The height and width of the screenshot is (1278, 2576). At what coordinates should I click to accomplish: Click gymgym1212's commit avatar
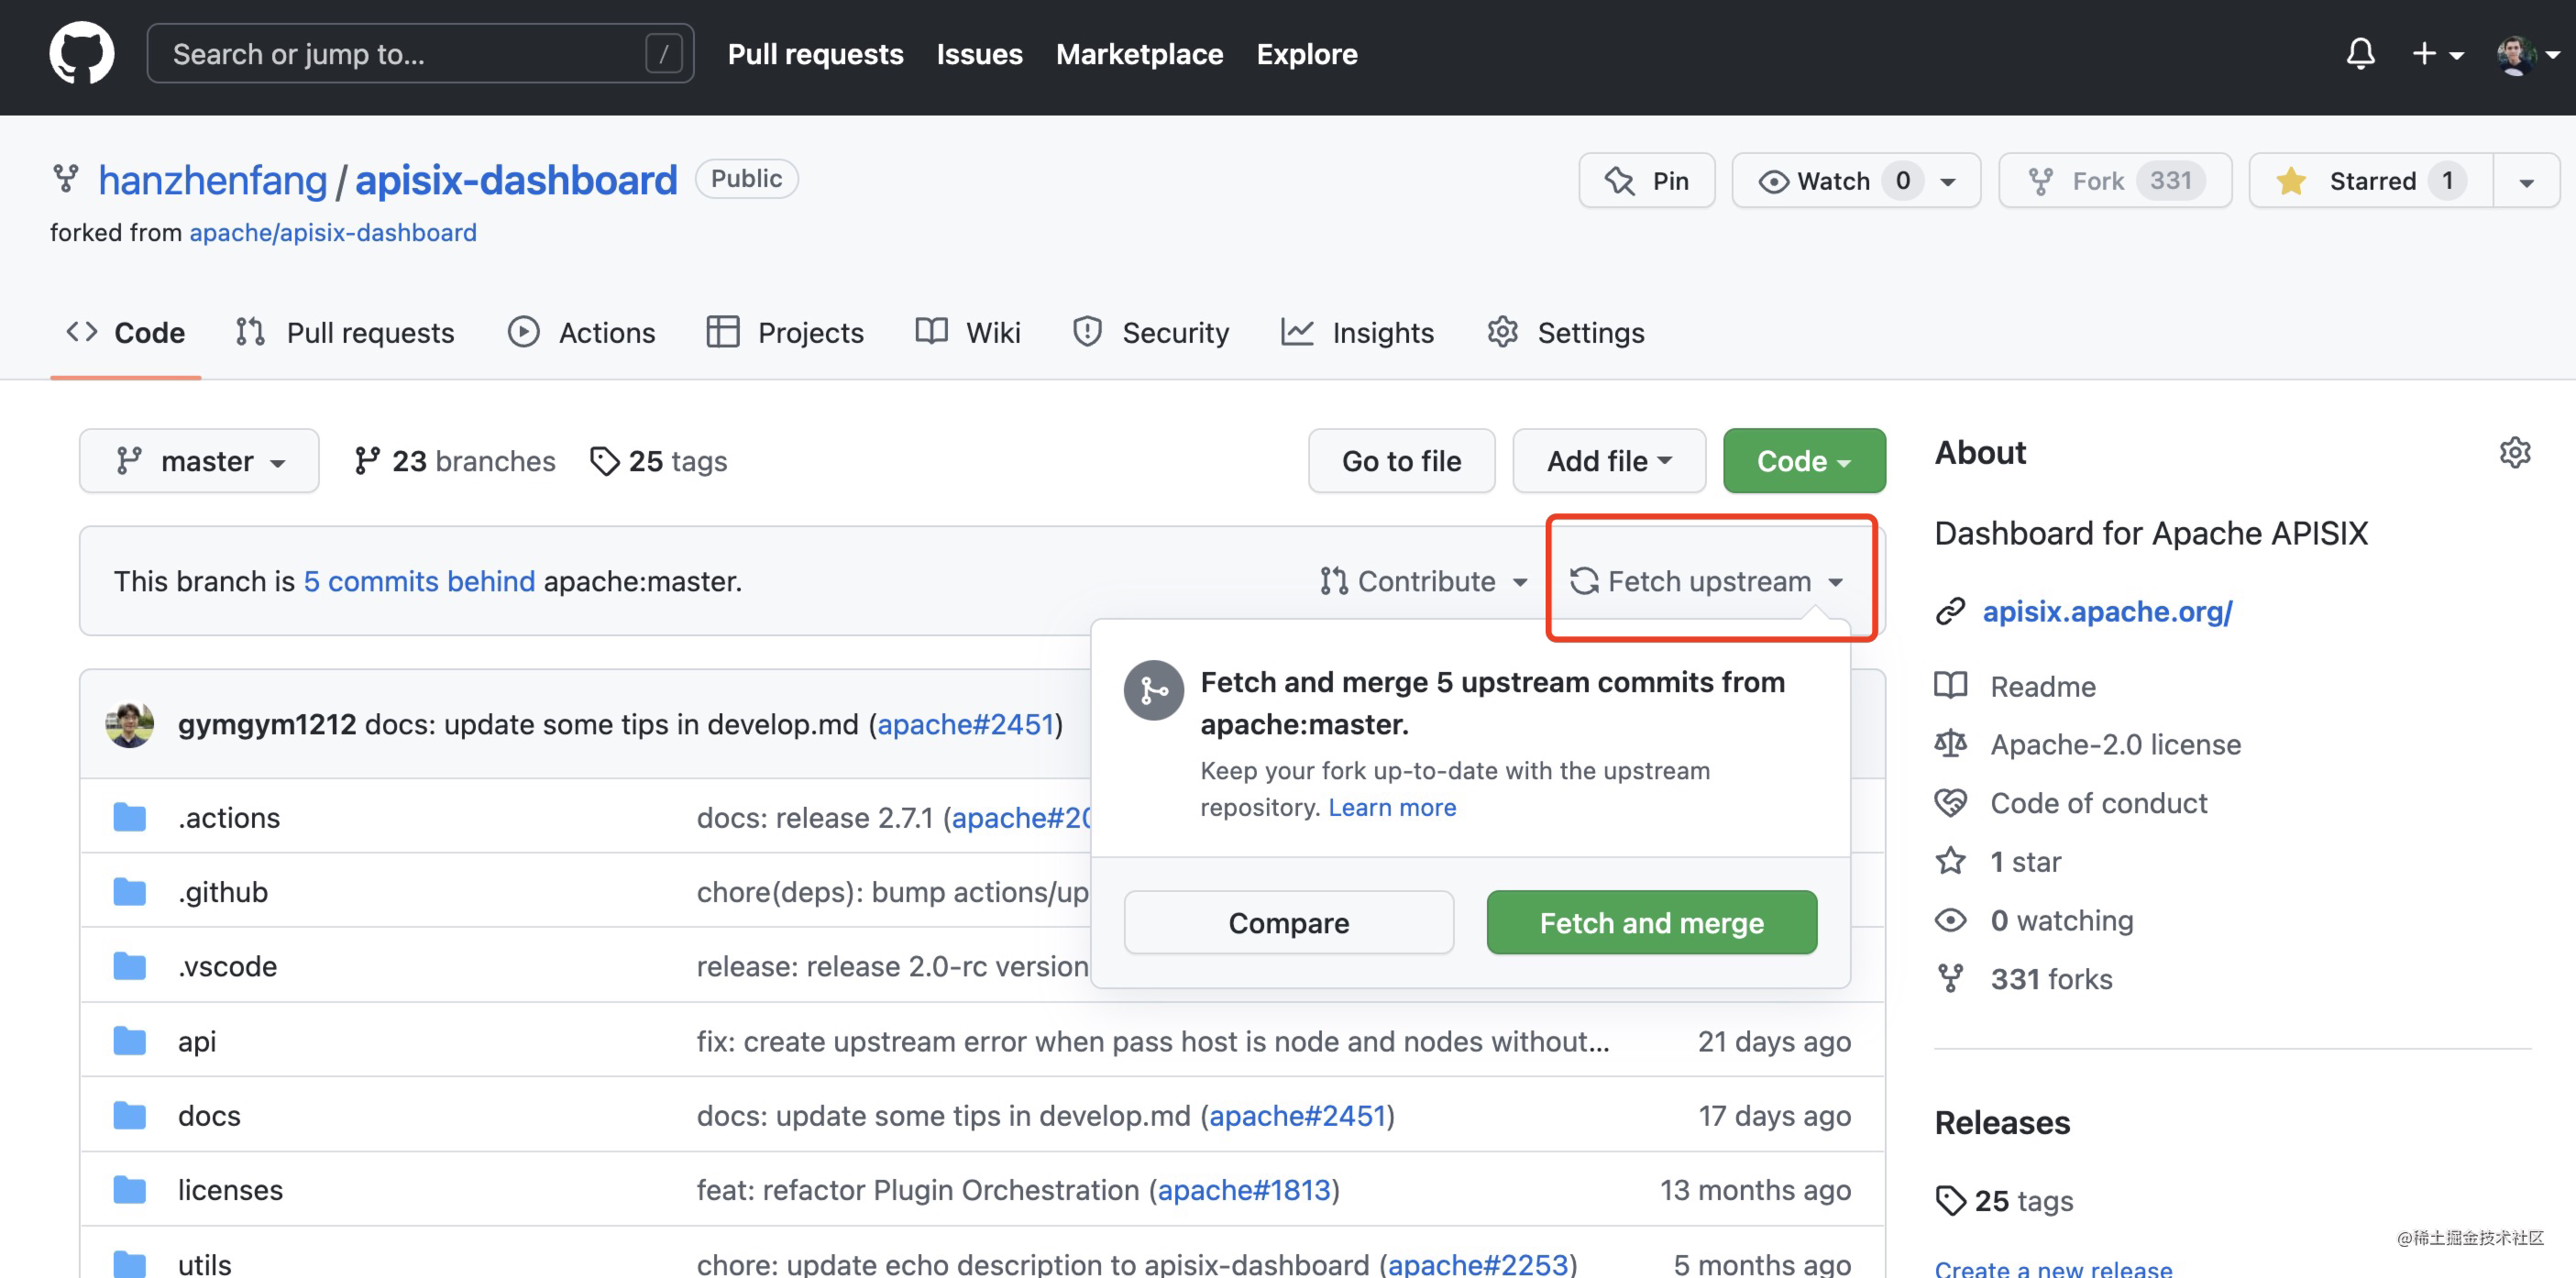(130, 724)
